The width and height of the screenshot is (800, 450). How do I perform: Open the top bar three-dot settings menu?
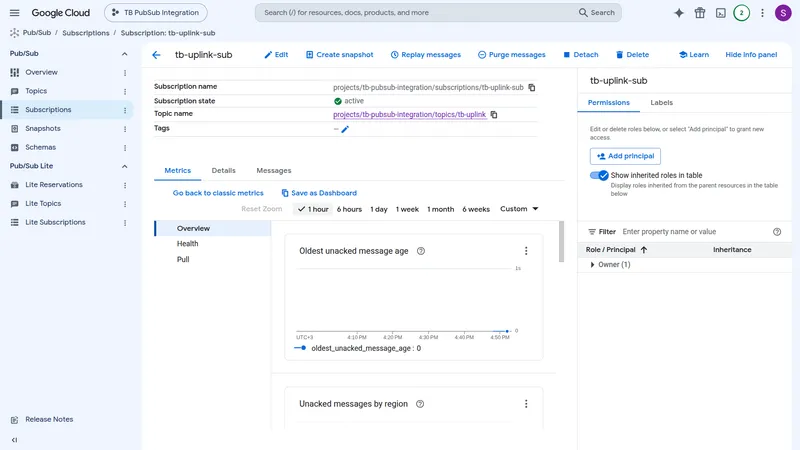click(x=762, y=13)
